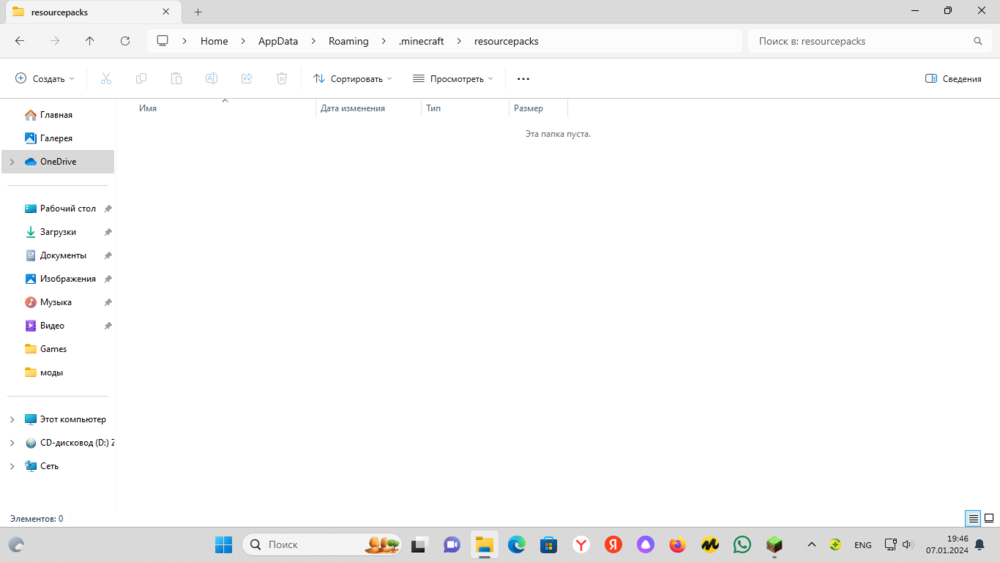Show hidden system tray icons
The height and width of the screenshot is (562, 1000).
(x=811, y=545)
